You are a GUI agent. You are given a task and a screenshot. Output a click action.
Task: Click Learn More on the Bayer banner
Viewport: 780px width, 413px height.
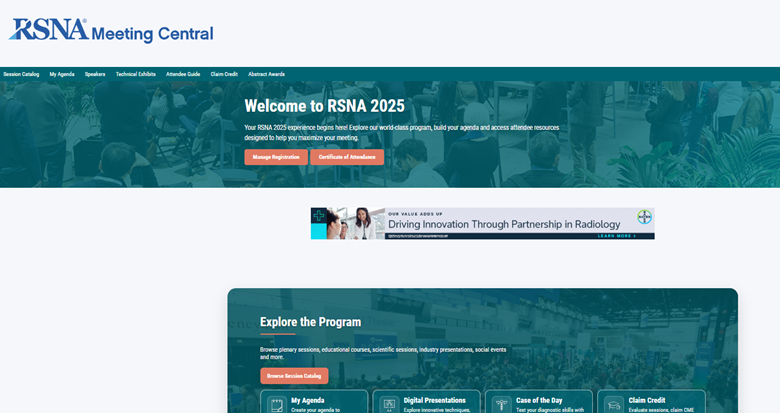coord(616,236)
